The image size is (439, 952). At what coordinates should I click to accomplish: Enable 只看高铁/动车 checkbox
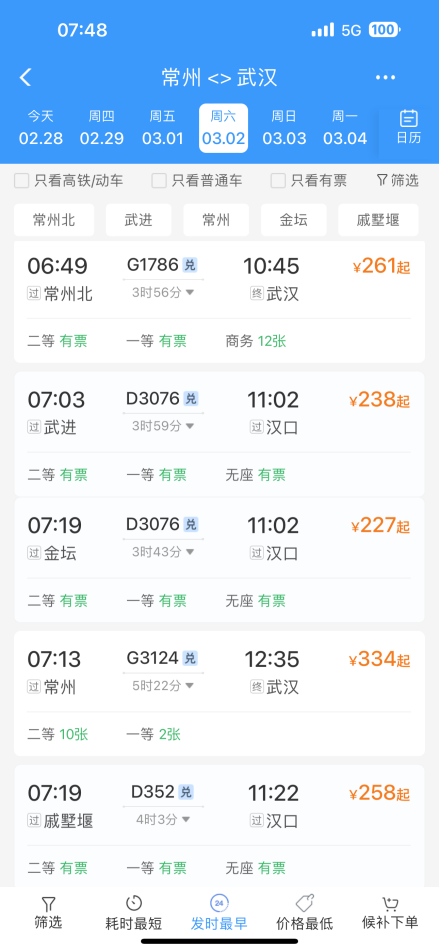22,180
